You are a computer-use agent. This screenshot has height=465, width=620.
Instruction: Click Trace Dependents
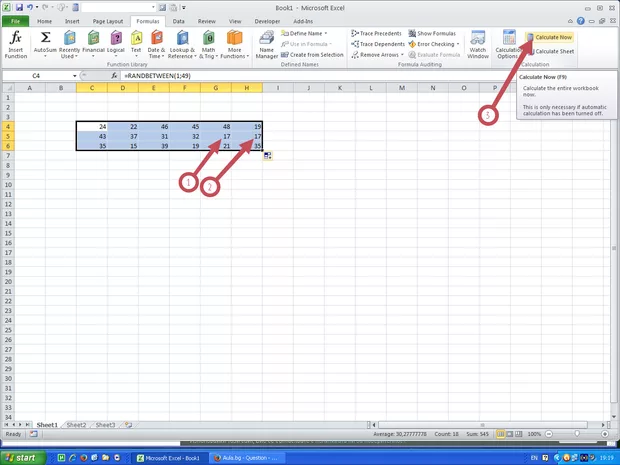point(378,44)
